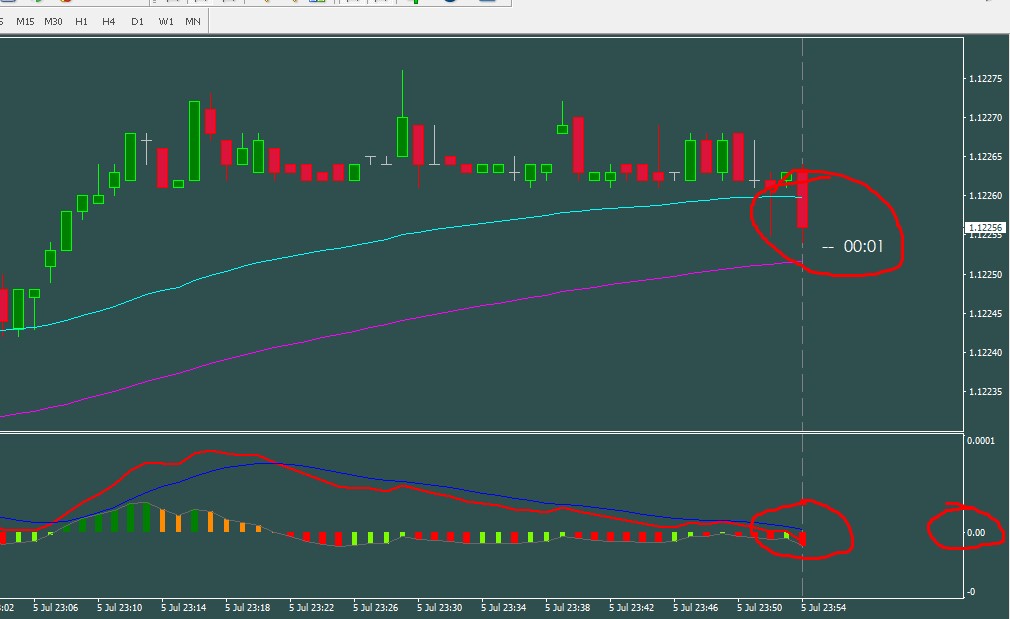The width and height of the screenshot is (1010, 619).
Task: Click the 5 Jul 23:54 time label
Action: (x=824, y=607)
